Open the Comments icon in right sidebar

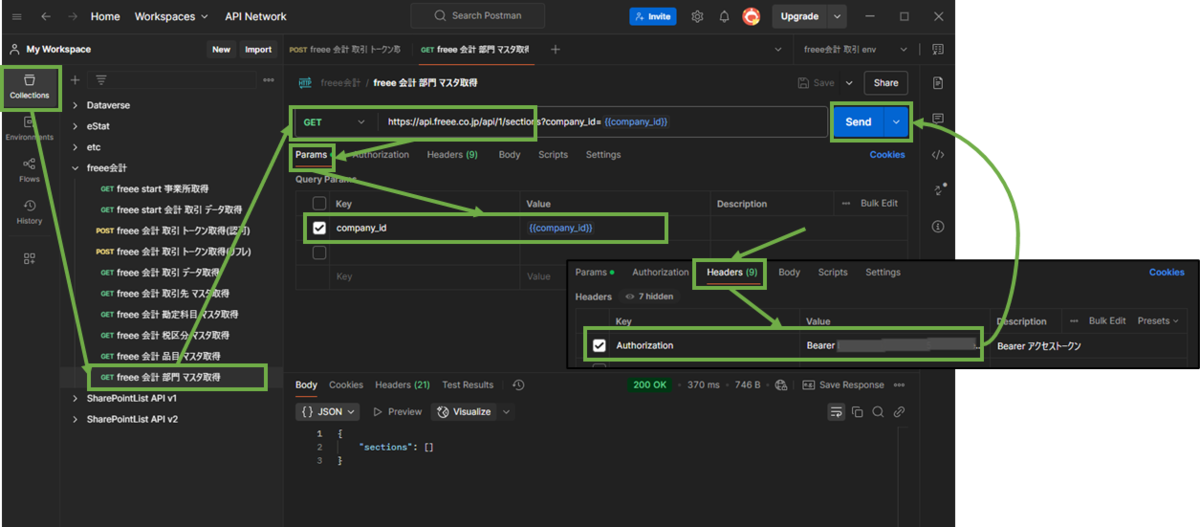pyautogui.click(x=938, y=119)
